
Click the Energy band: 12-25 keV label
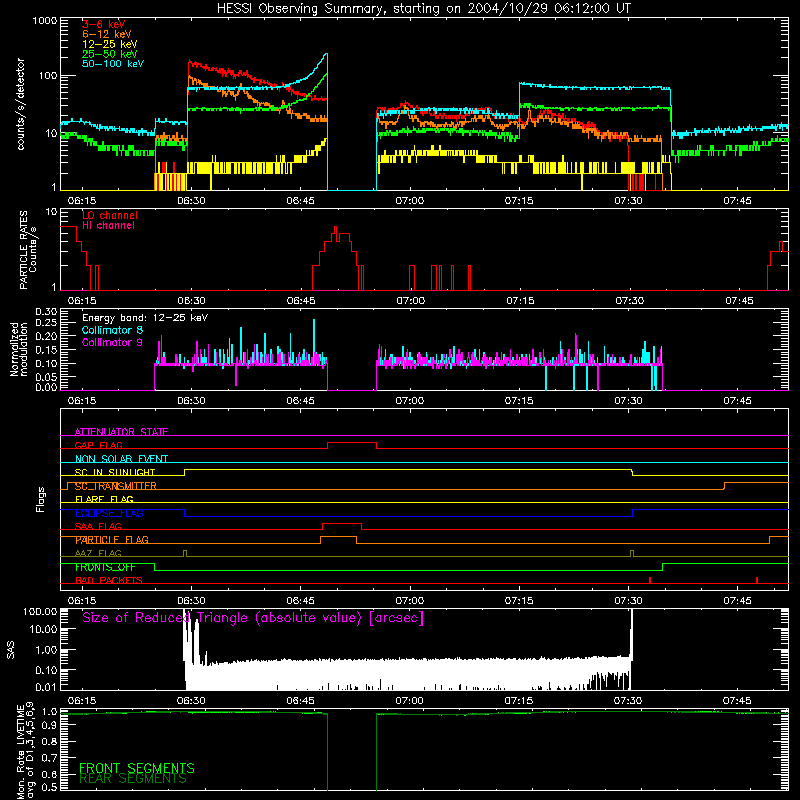coord(145,318)
